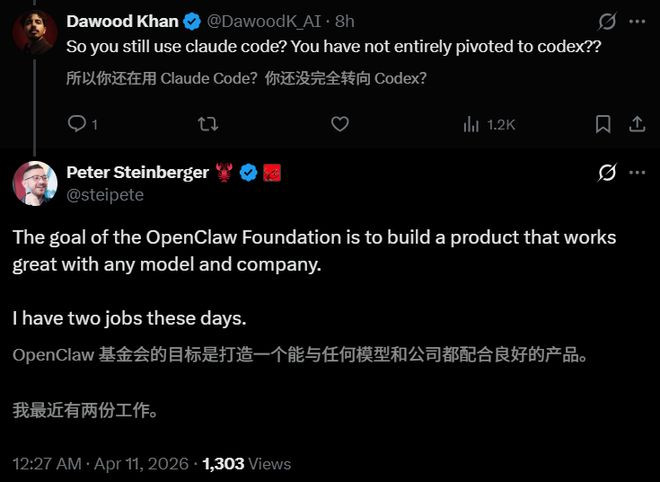Image resolution: width=660 pixels, height=482 pixels.
Task: Like Dawood Khan's tweet
Action: click(x=340, y=124)
